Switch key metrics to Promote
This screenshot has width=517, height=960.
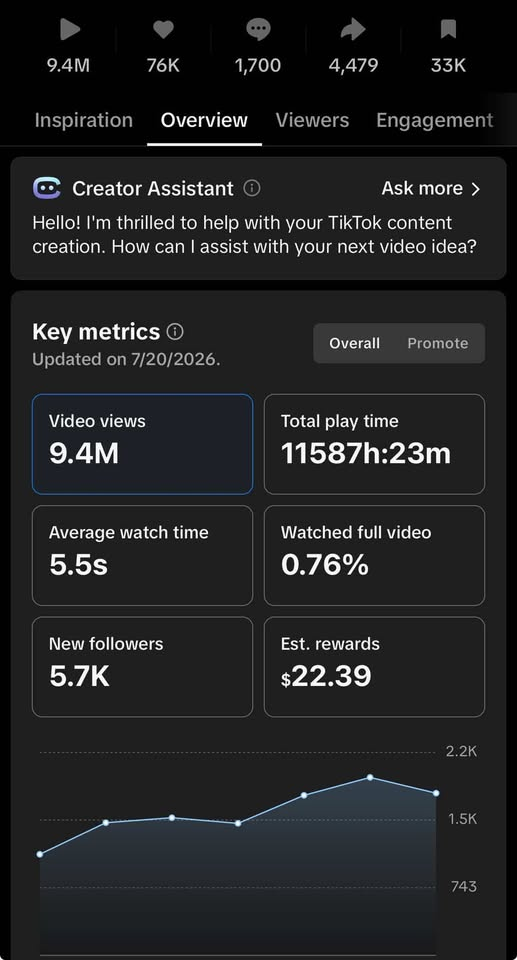point(437,343)
